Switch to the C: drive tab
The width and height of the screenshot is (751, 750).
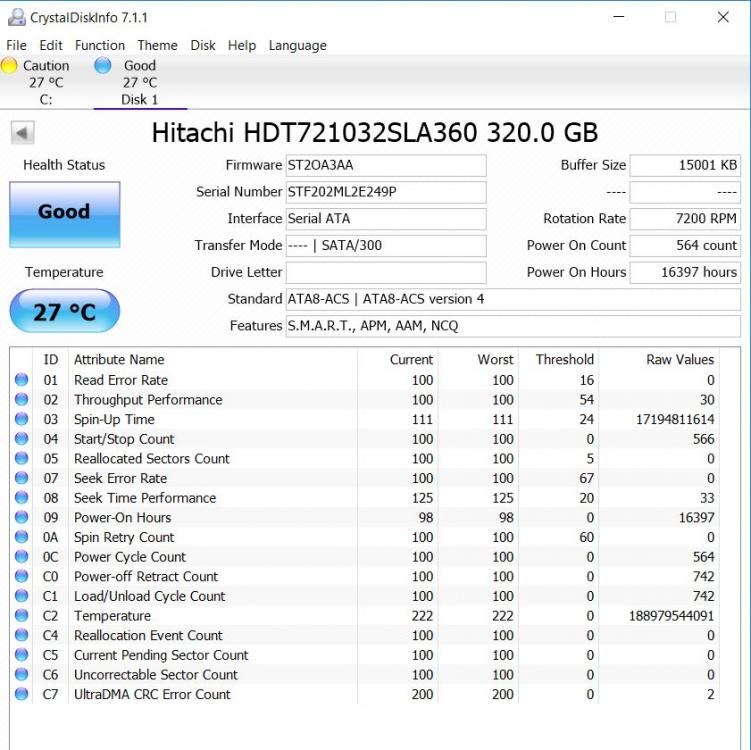[x=46, y=82]
